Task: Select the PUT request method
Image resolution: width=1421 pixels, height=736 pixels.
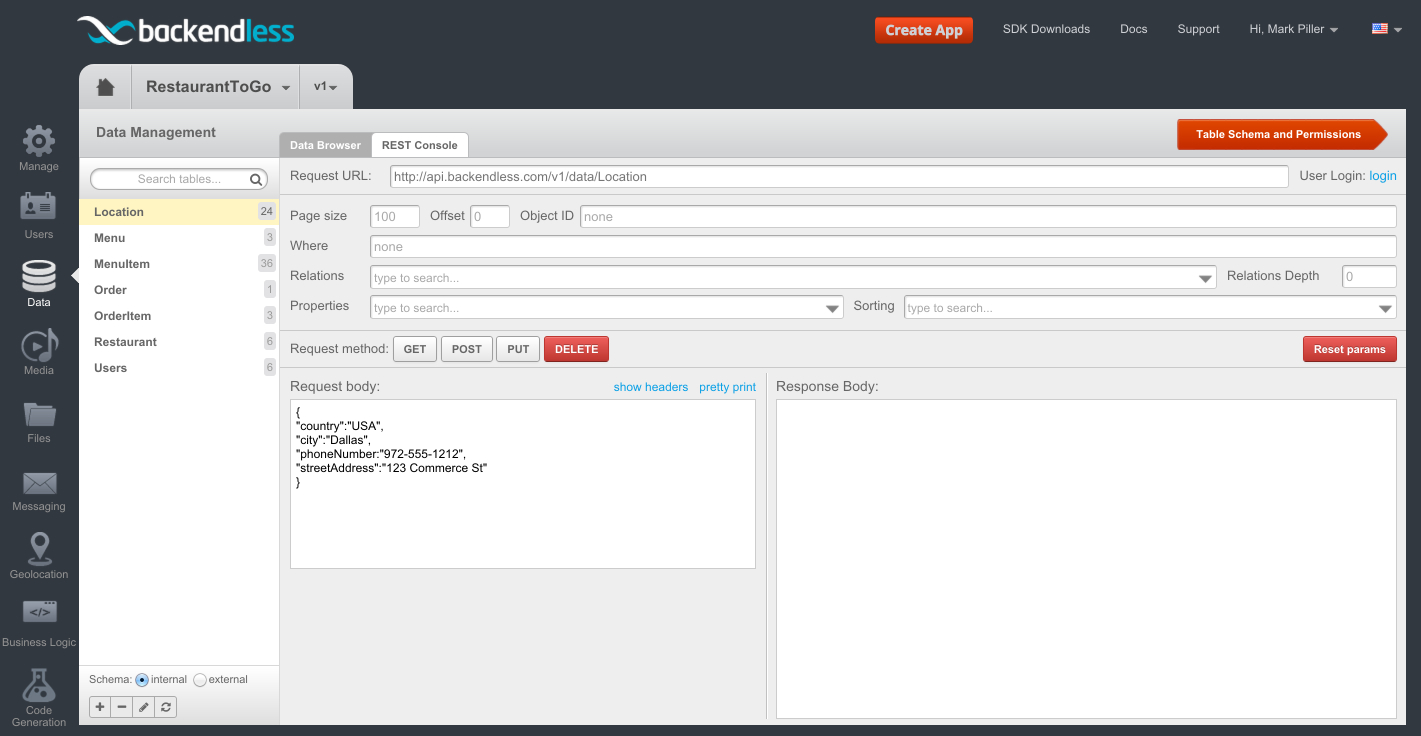Action: click(x=518, y=349)
